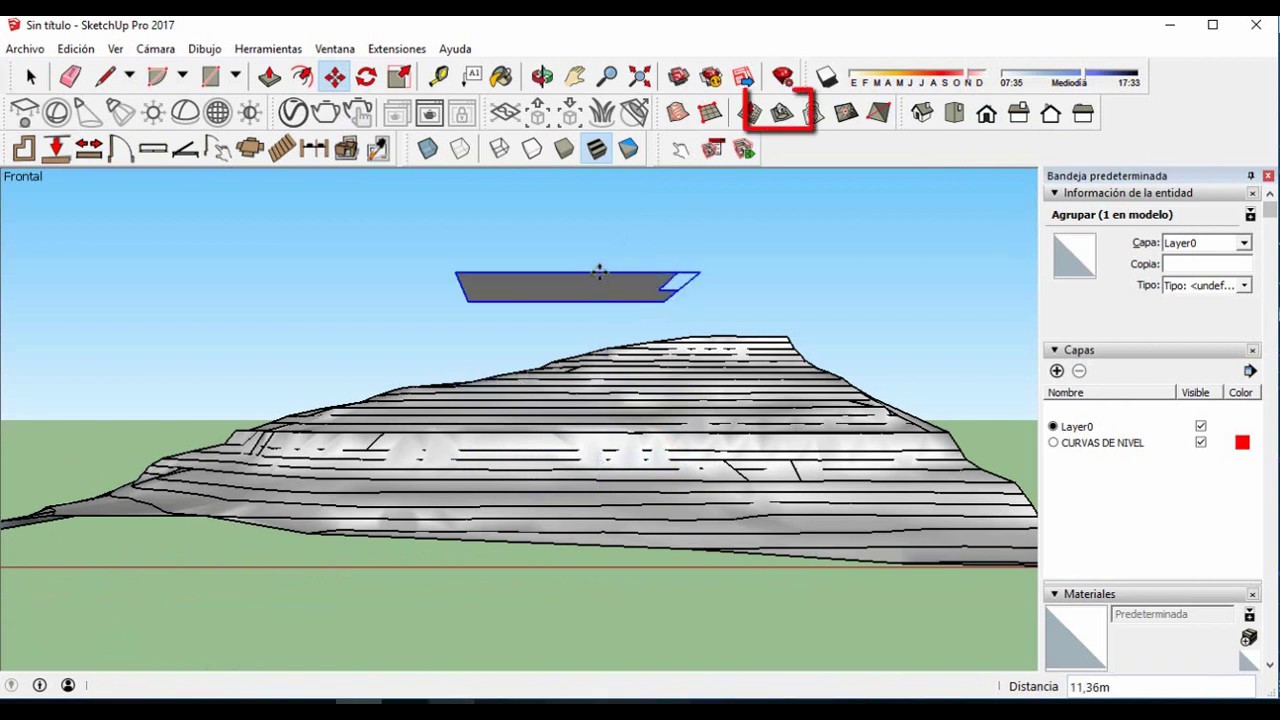Delete layer with minus button
This screenshot has width=1280, height=720.
pos(1079,371)
